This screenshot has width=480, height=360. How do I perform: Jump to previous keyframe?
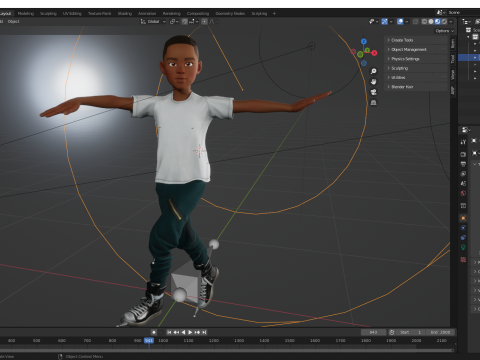[176, 332]
